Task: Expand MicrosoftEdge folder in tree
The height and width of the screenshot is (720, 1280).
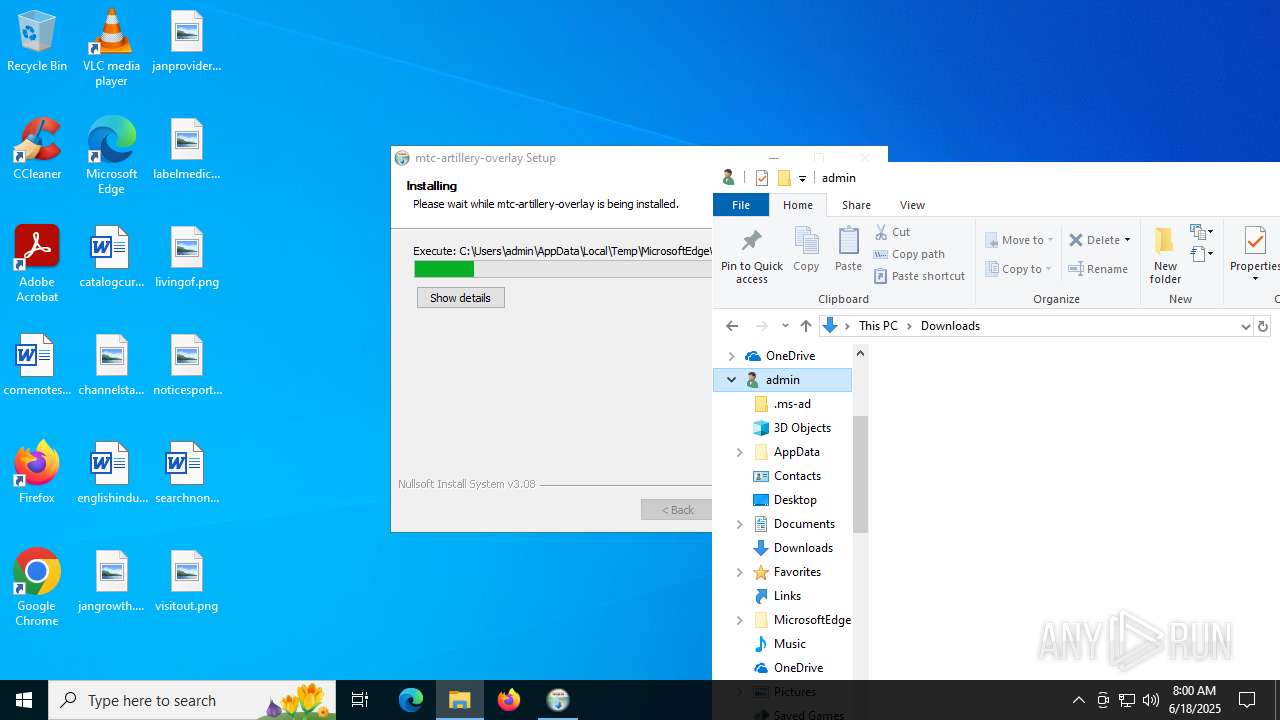Action: (x=740, y=620)
